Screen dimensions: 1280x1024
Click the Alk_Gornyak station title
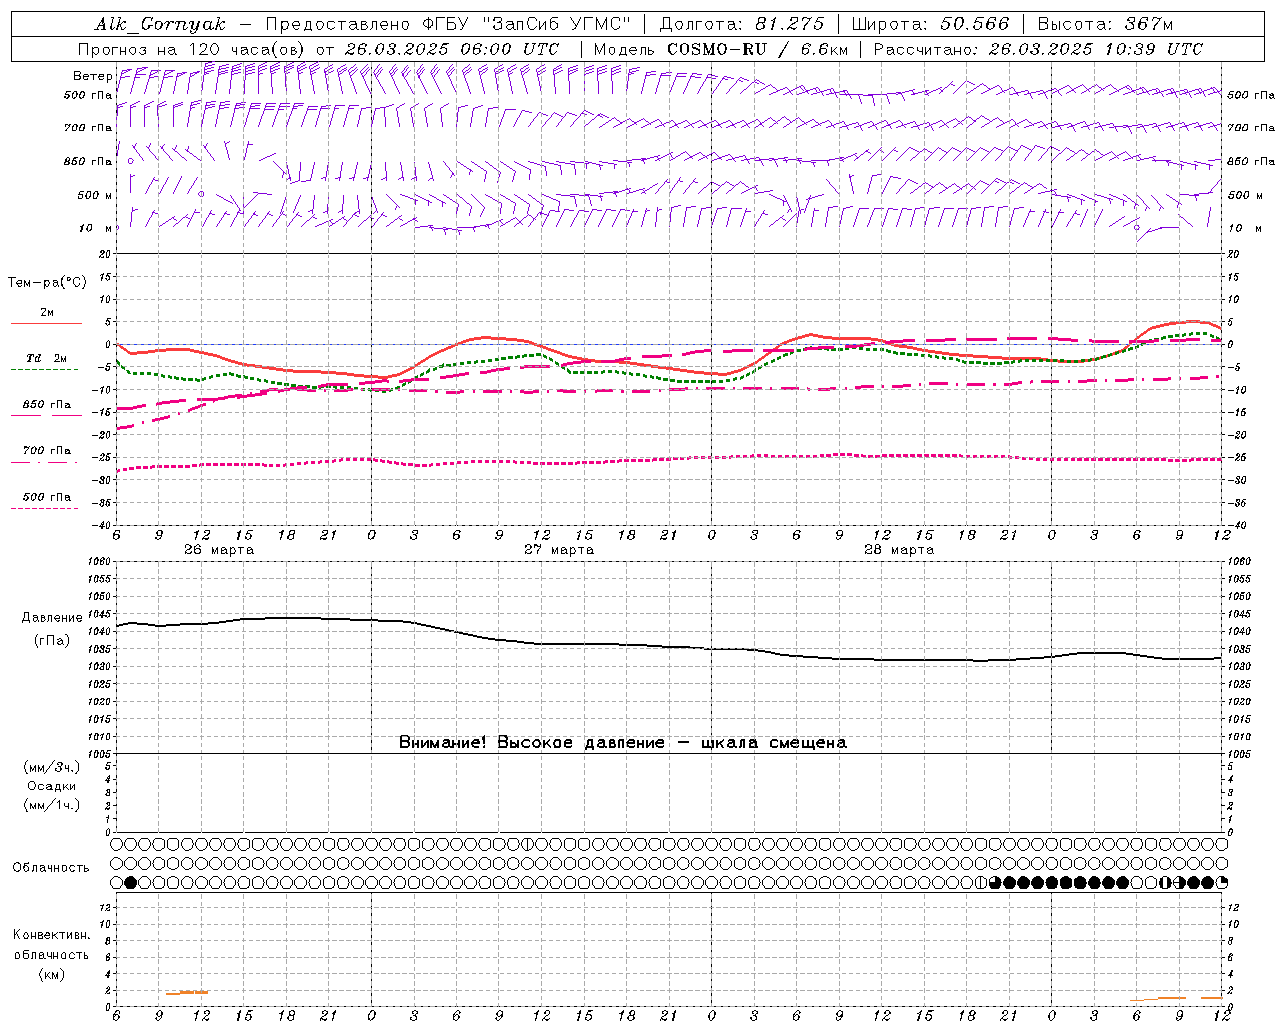click(x=160, y=24)
